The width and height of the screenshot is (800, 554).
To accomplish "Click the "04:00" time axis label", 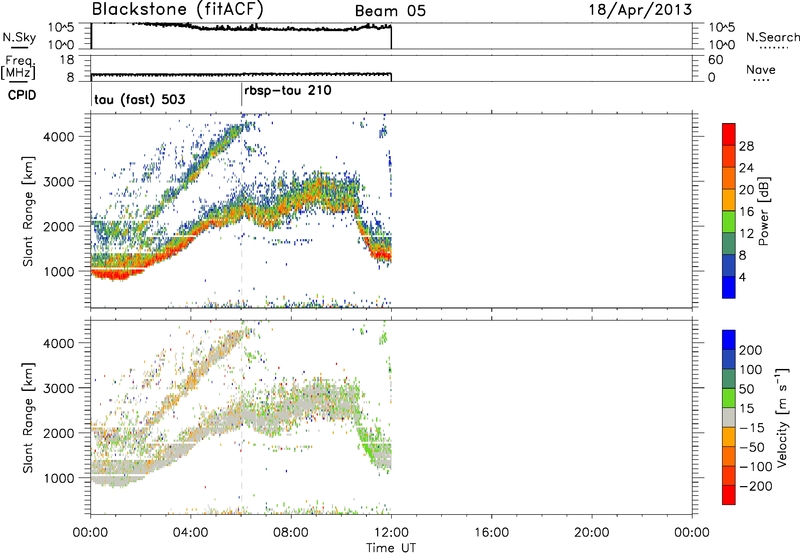I will click(x=191, y=533).
